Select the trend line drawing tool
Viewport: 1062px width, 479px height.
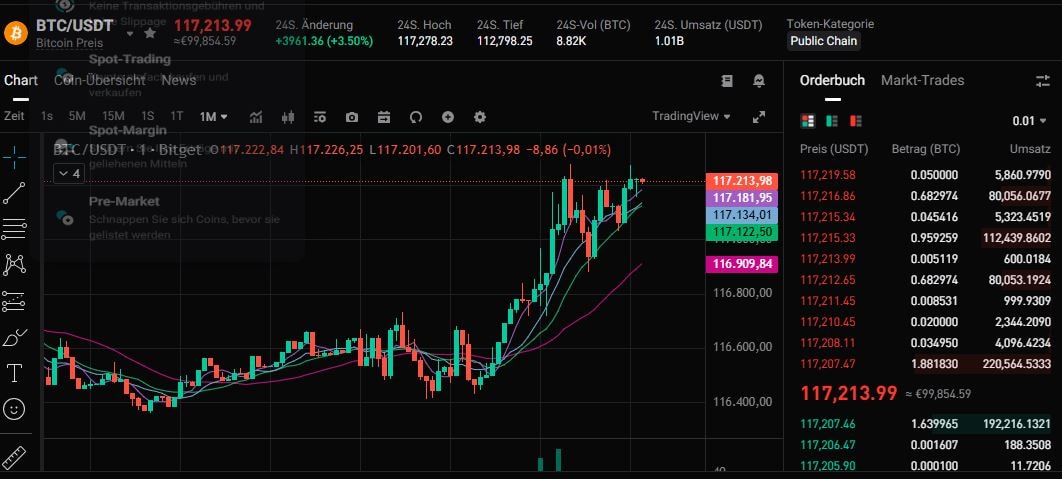(x=15, y=193)
